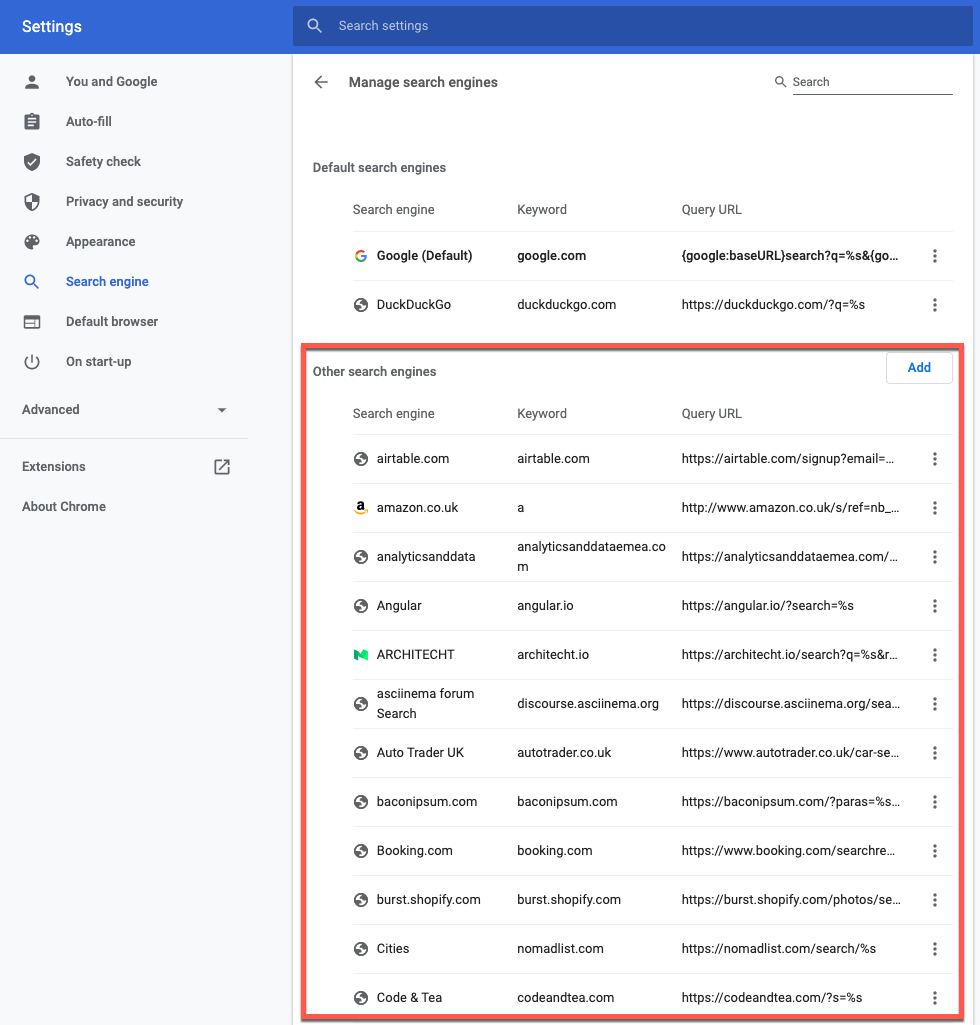Screen dimensions: 980x1025
Task: Open the kebab menu for Google (Default)
Action: 935,256
